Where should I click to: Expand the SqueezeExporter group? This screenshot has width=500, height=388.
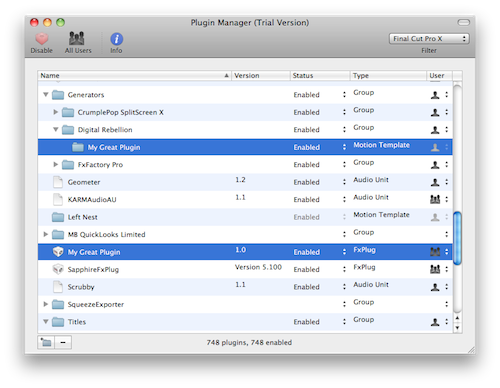[x=46, y=304]
